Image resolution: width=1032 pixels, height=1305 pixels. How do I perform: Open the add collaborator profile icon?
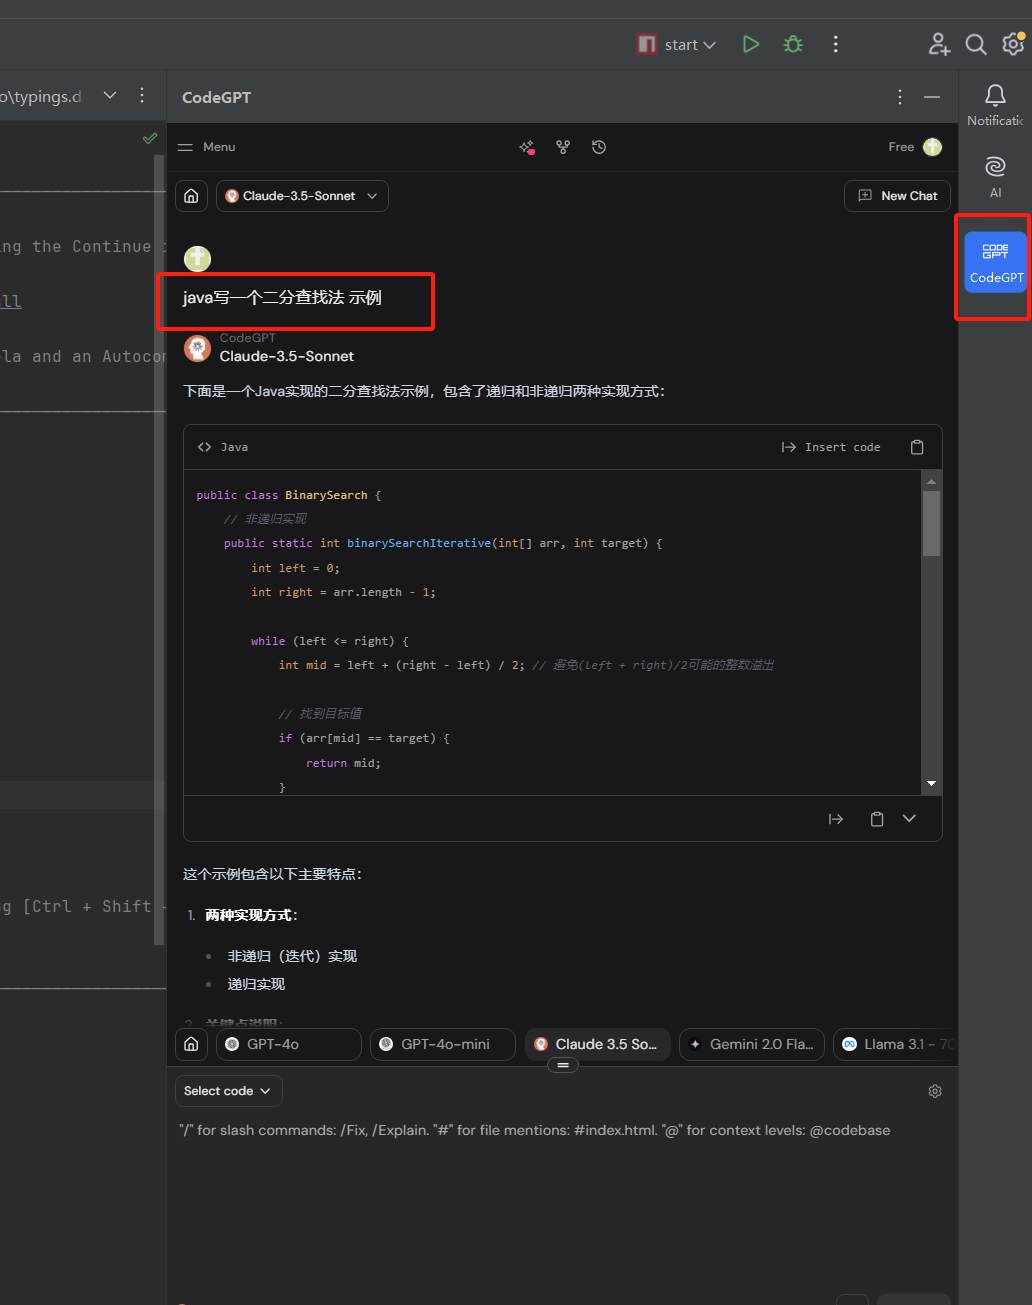pos(938,44)
